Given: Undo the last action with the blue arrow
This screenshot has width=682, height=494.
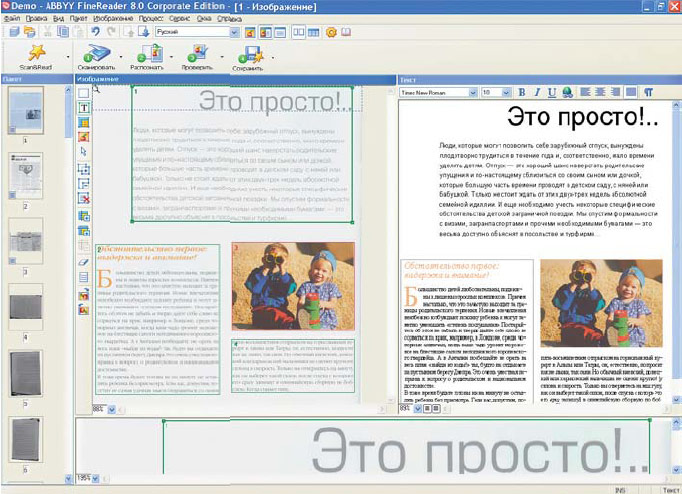Looking at the screenshot, I should [x=95, y=32].
